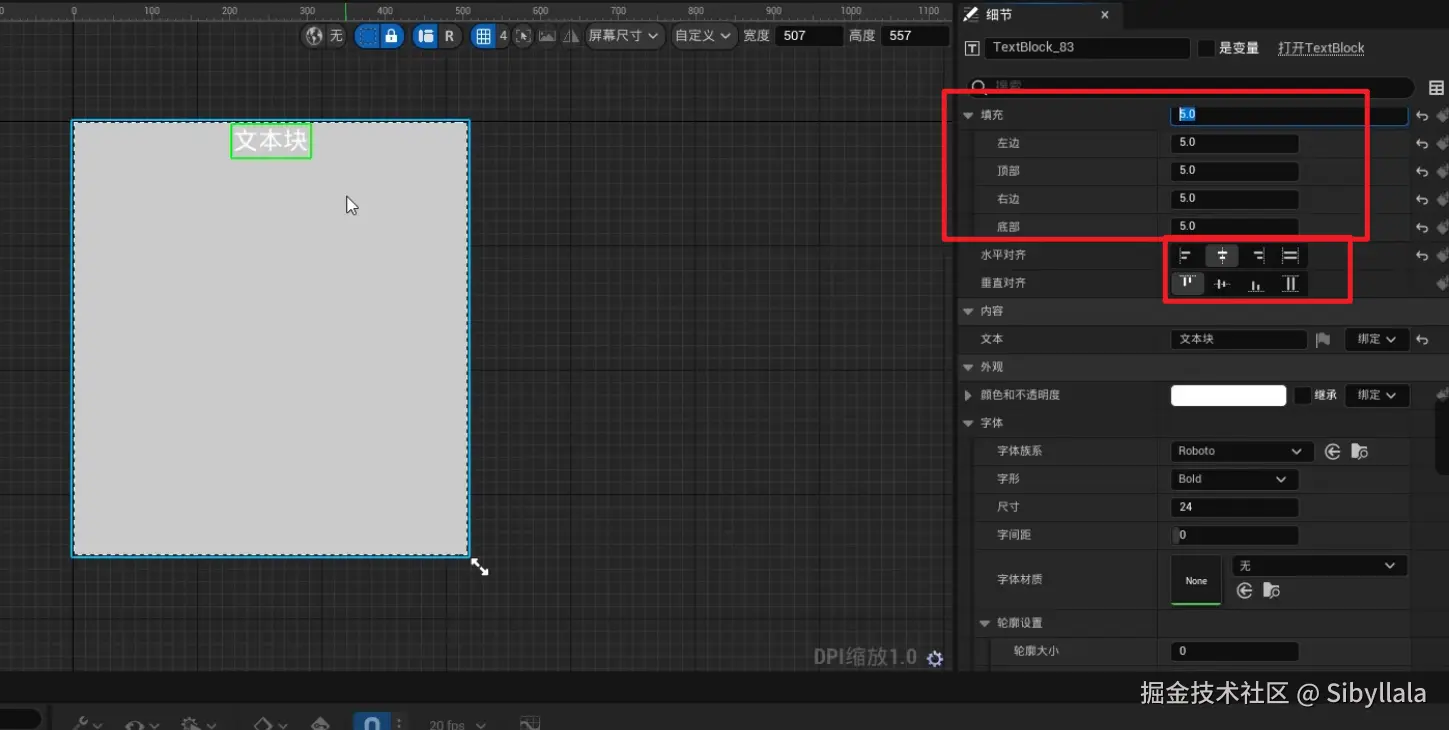This screenshot has height=730, width=1449.
Task: Set vertical alignment to fill
Action: click(x=1291, y=284)
